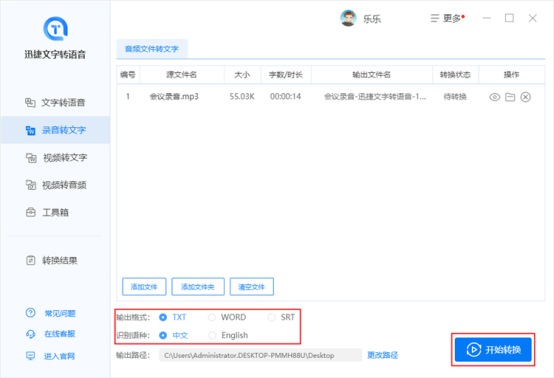
Task: Click the 操作 column header
Action: (511, 75)
